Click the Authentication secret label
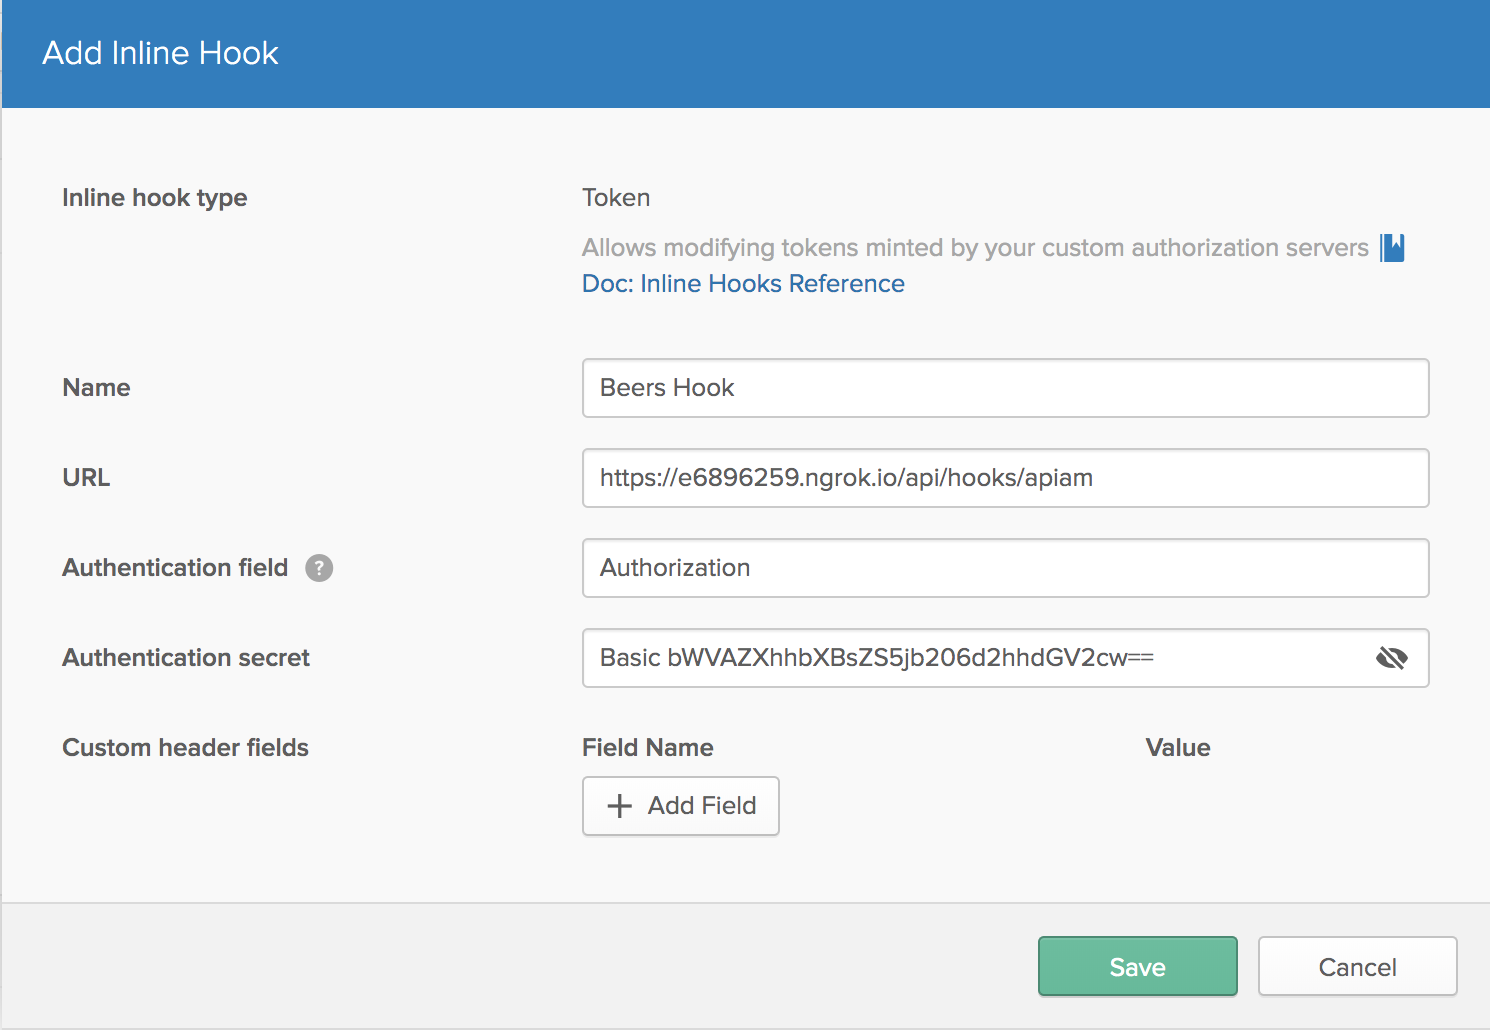The image size is (1490, 1030). [x=186, y=658]
